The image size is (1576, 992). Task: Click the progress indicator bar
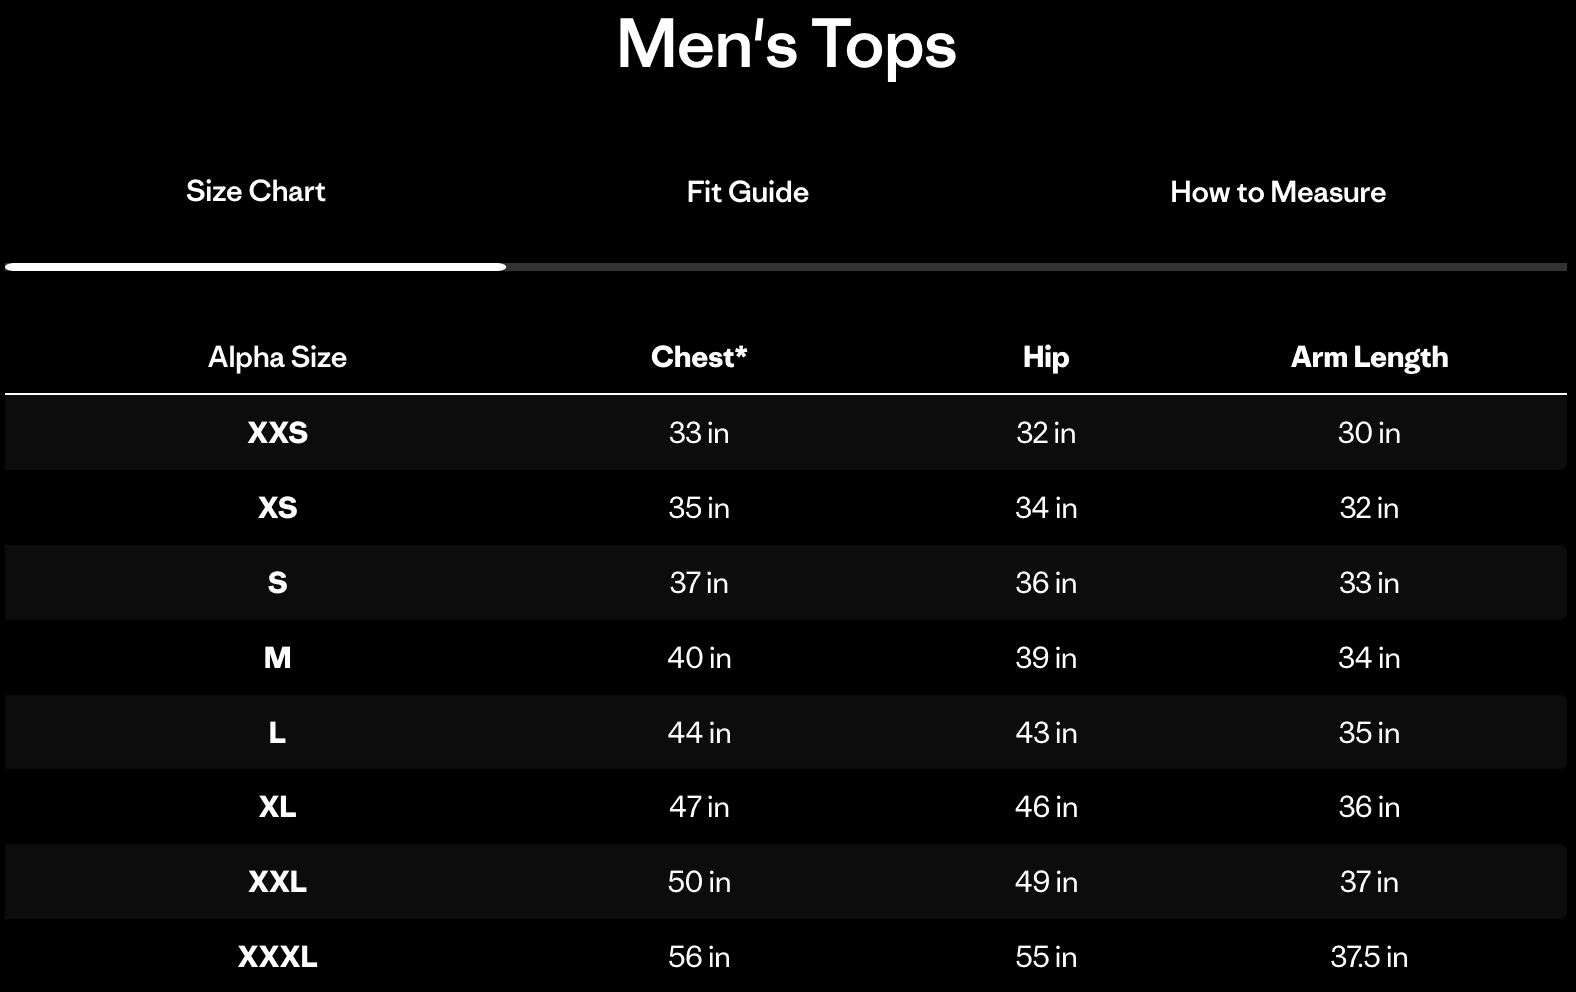tap(255, 267)
